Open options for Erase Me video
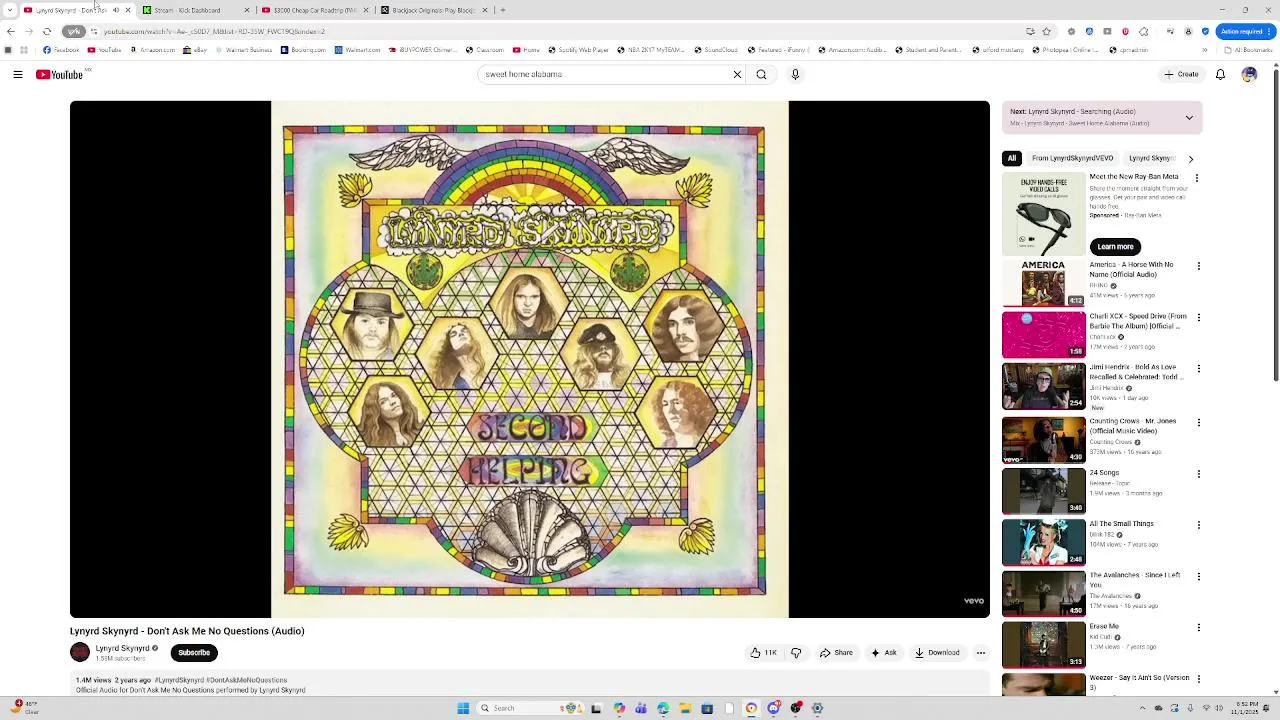 (1198, 628)
